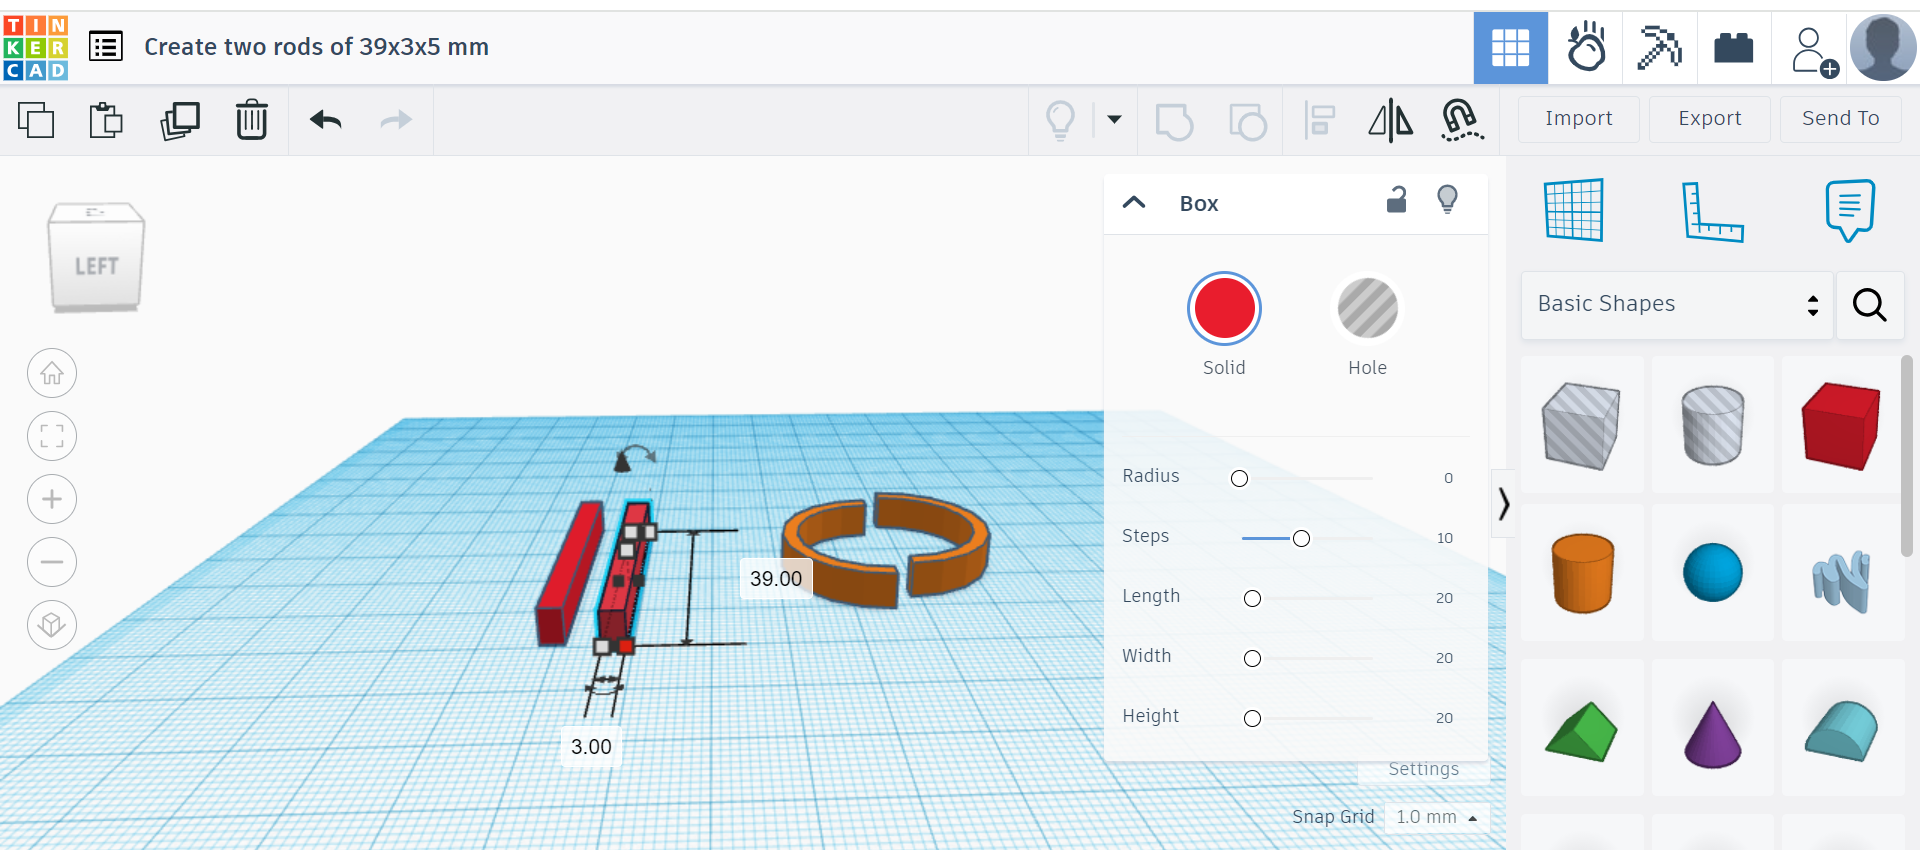
Task: Open the Tinkercad logo home link
Action: pyautogui.click(x=36, y=47)
